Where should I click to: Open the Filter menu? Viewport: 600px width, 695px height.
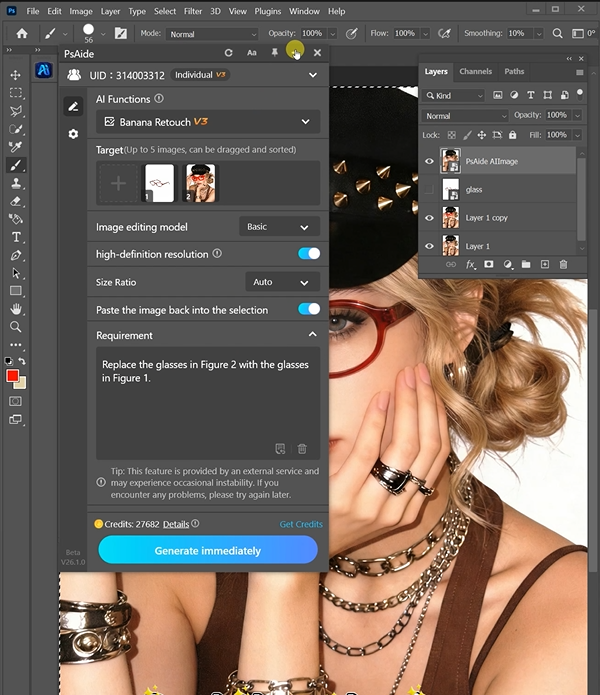pos(192,11)
